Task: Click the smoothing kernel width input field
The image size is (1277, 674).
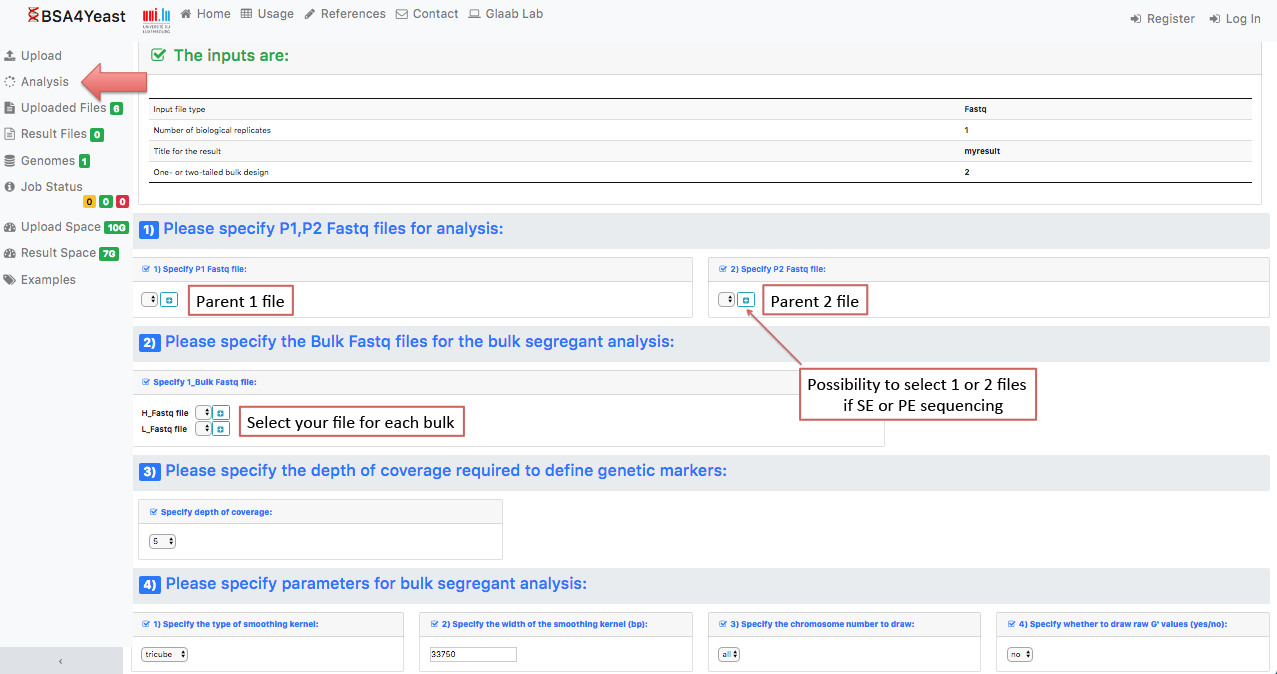Action: click(x=472, y=654)
